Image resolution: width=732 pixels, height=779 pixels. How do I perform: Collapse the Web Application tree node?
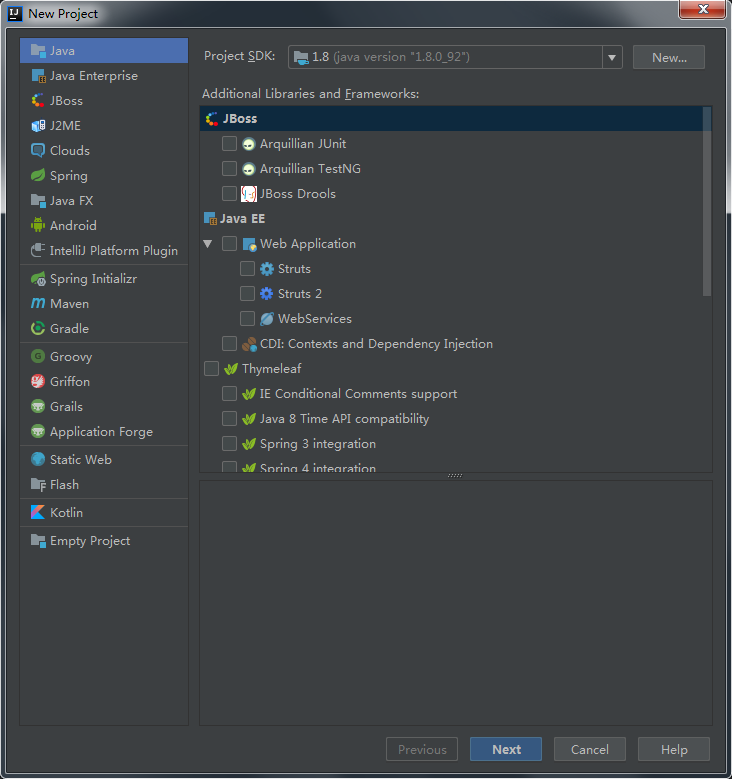[208, 243]
